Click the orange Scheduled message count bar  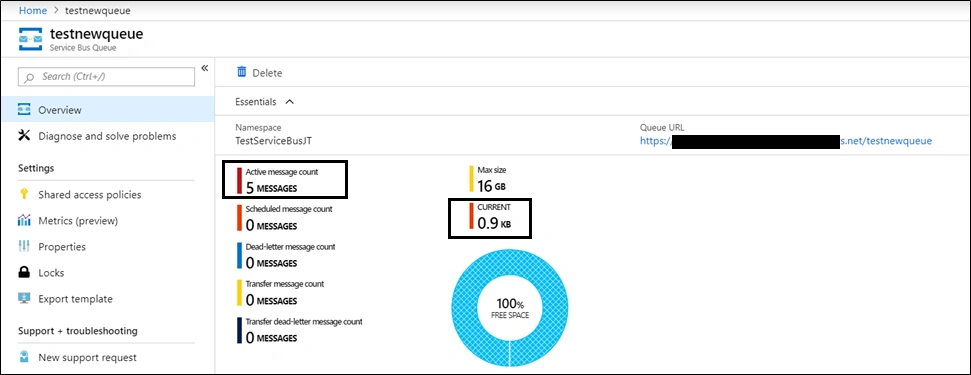click(240, 218)
